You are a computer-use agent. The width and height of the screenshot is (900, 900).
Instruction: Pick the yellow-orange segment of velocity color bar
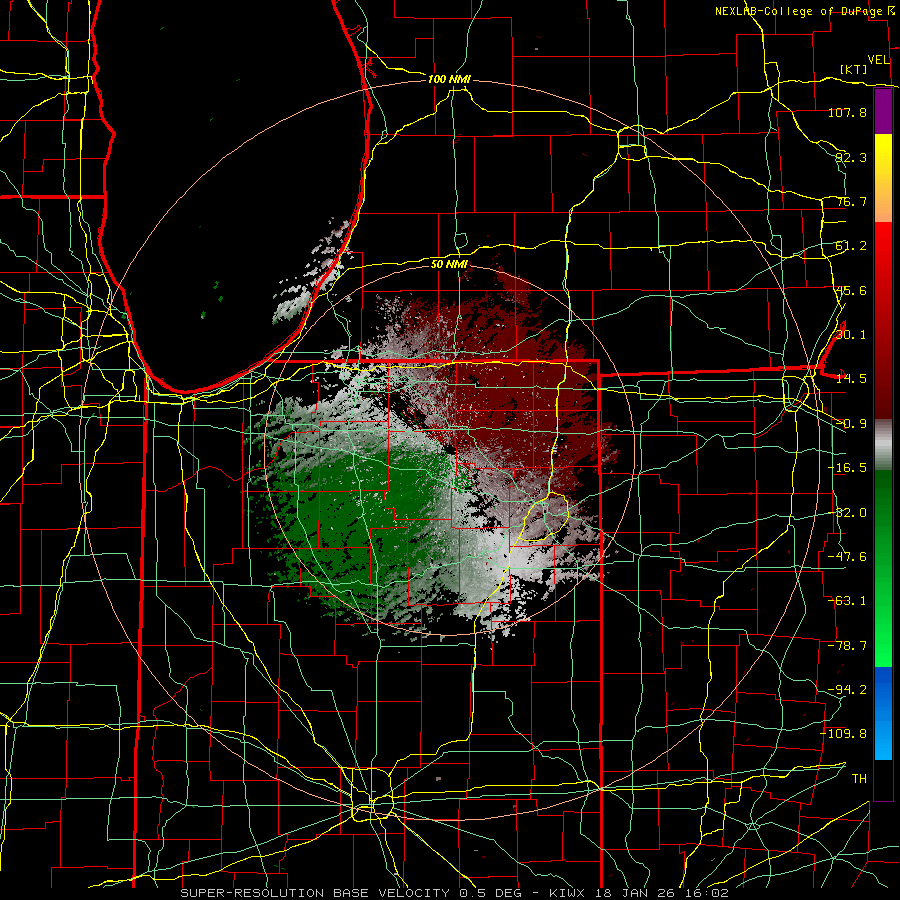pos(883,178)
